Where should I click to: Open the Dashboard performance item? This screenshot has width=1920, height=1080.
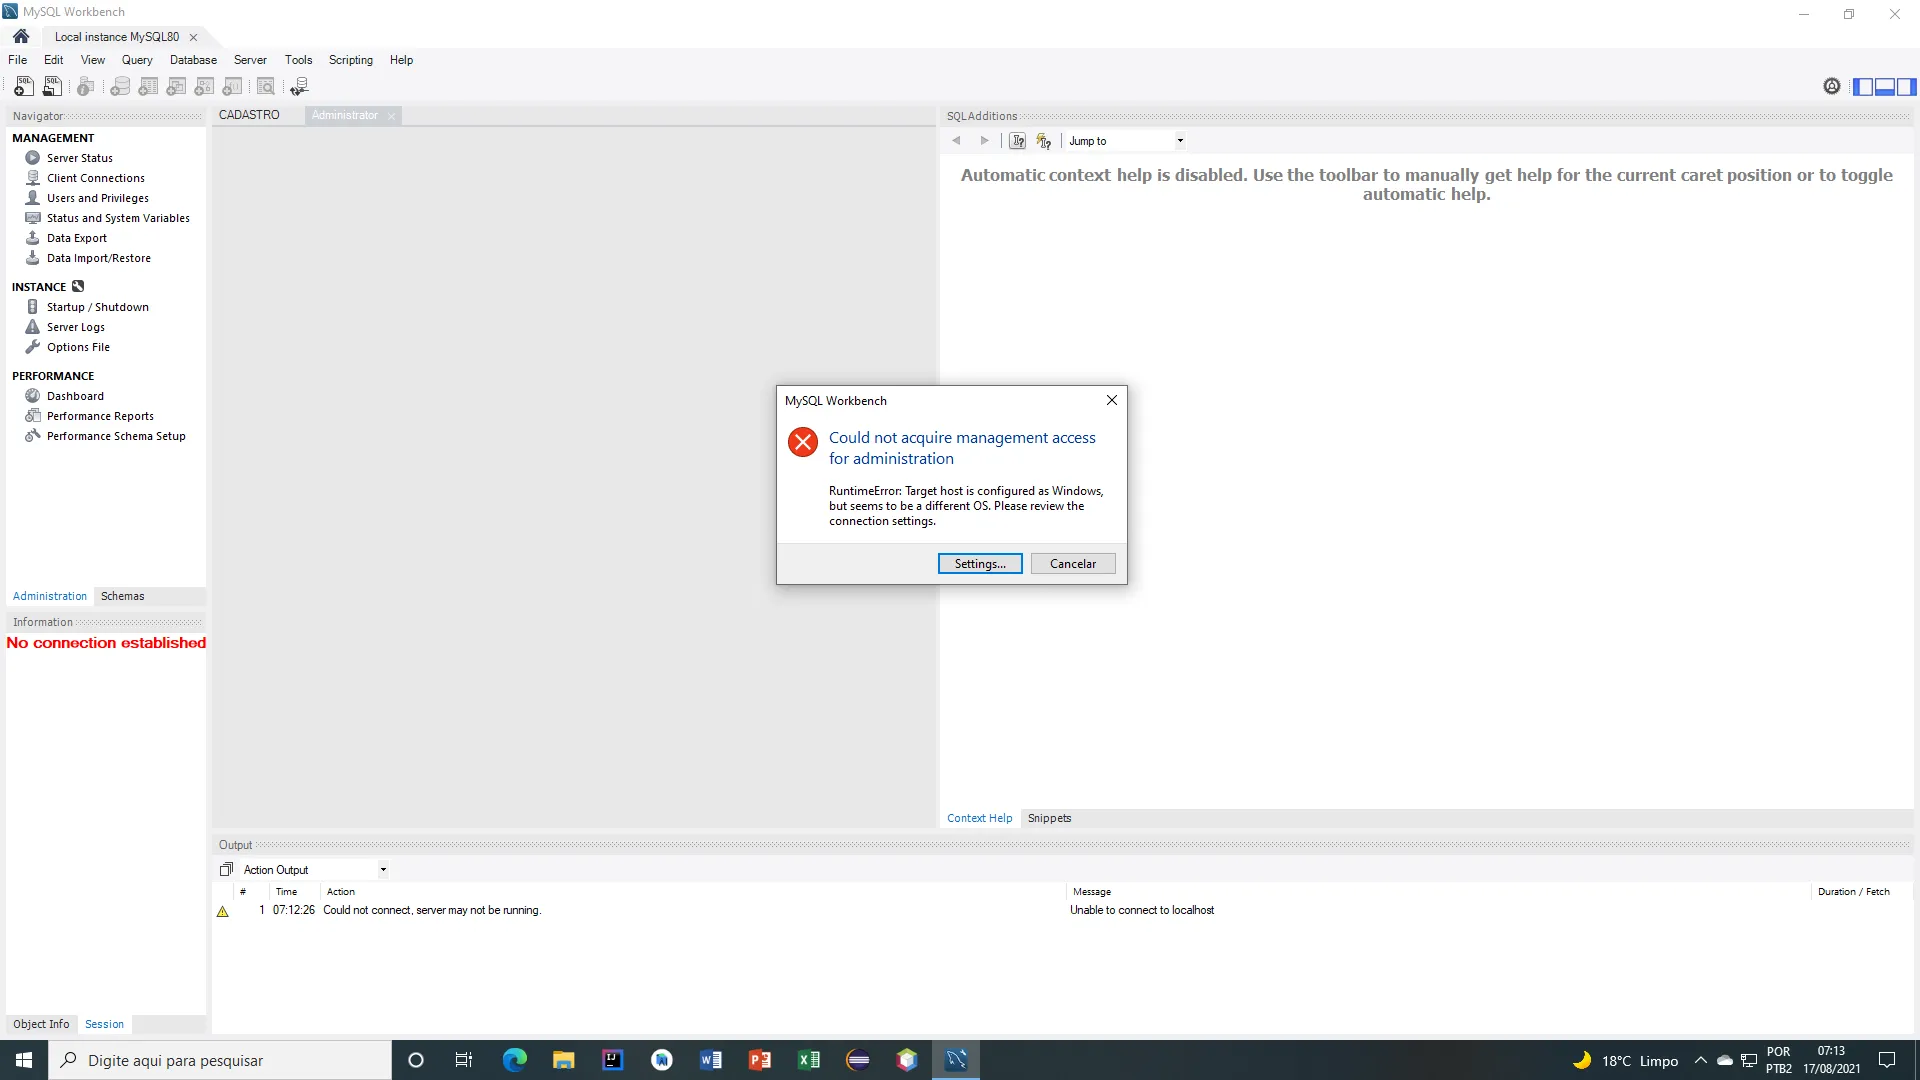click(x=75, y=396)
